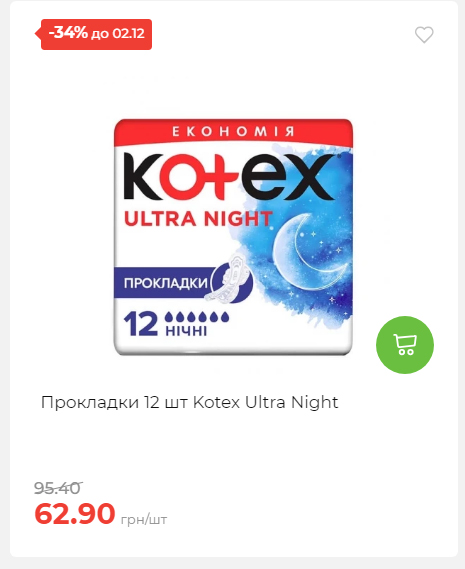The width and height of the screenshot is (465, 569).
Task: Open the -34% discount badge
Action: click(96, 34)
